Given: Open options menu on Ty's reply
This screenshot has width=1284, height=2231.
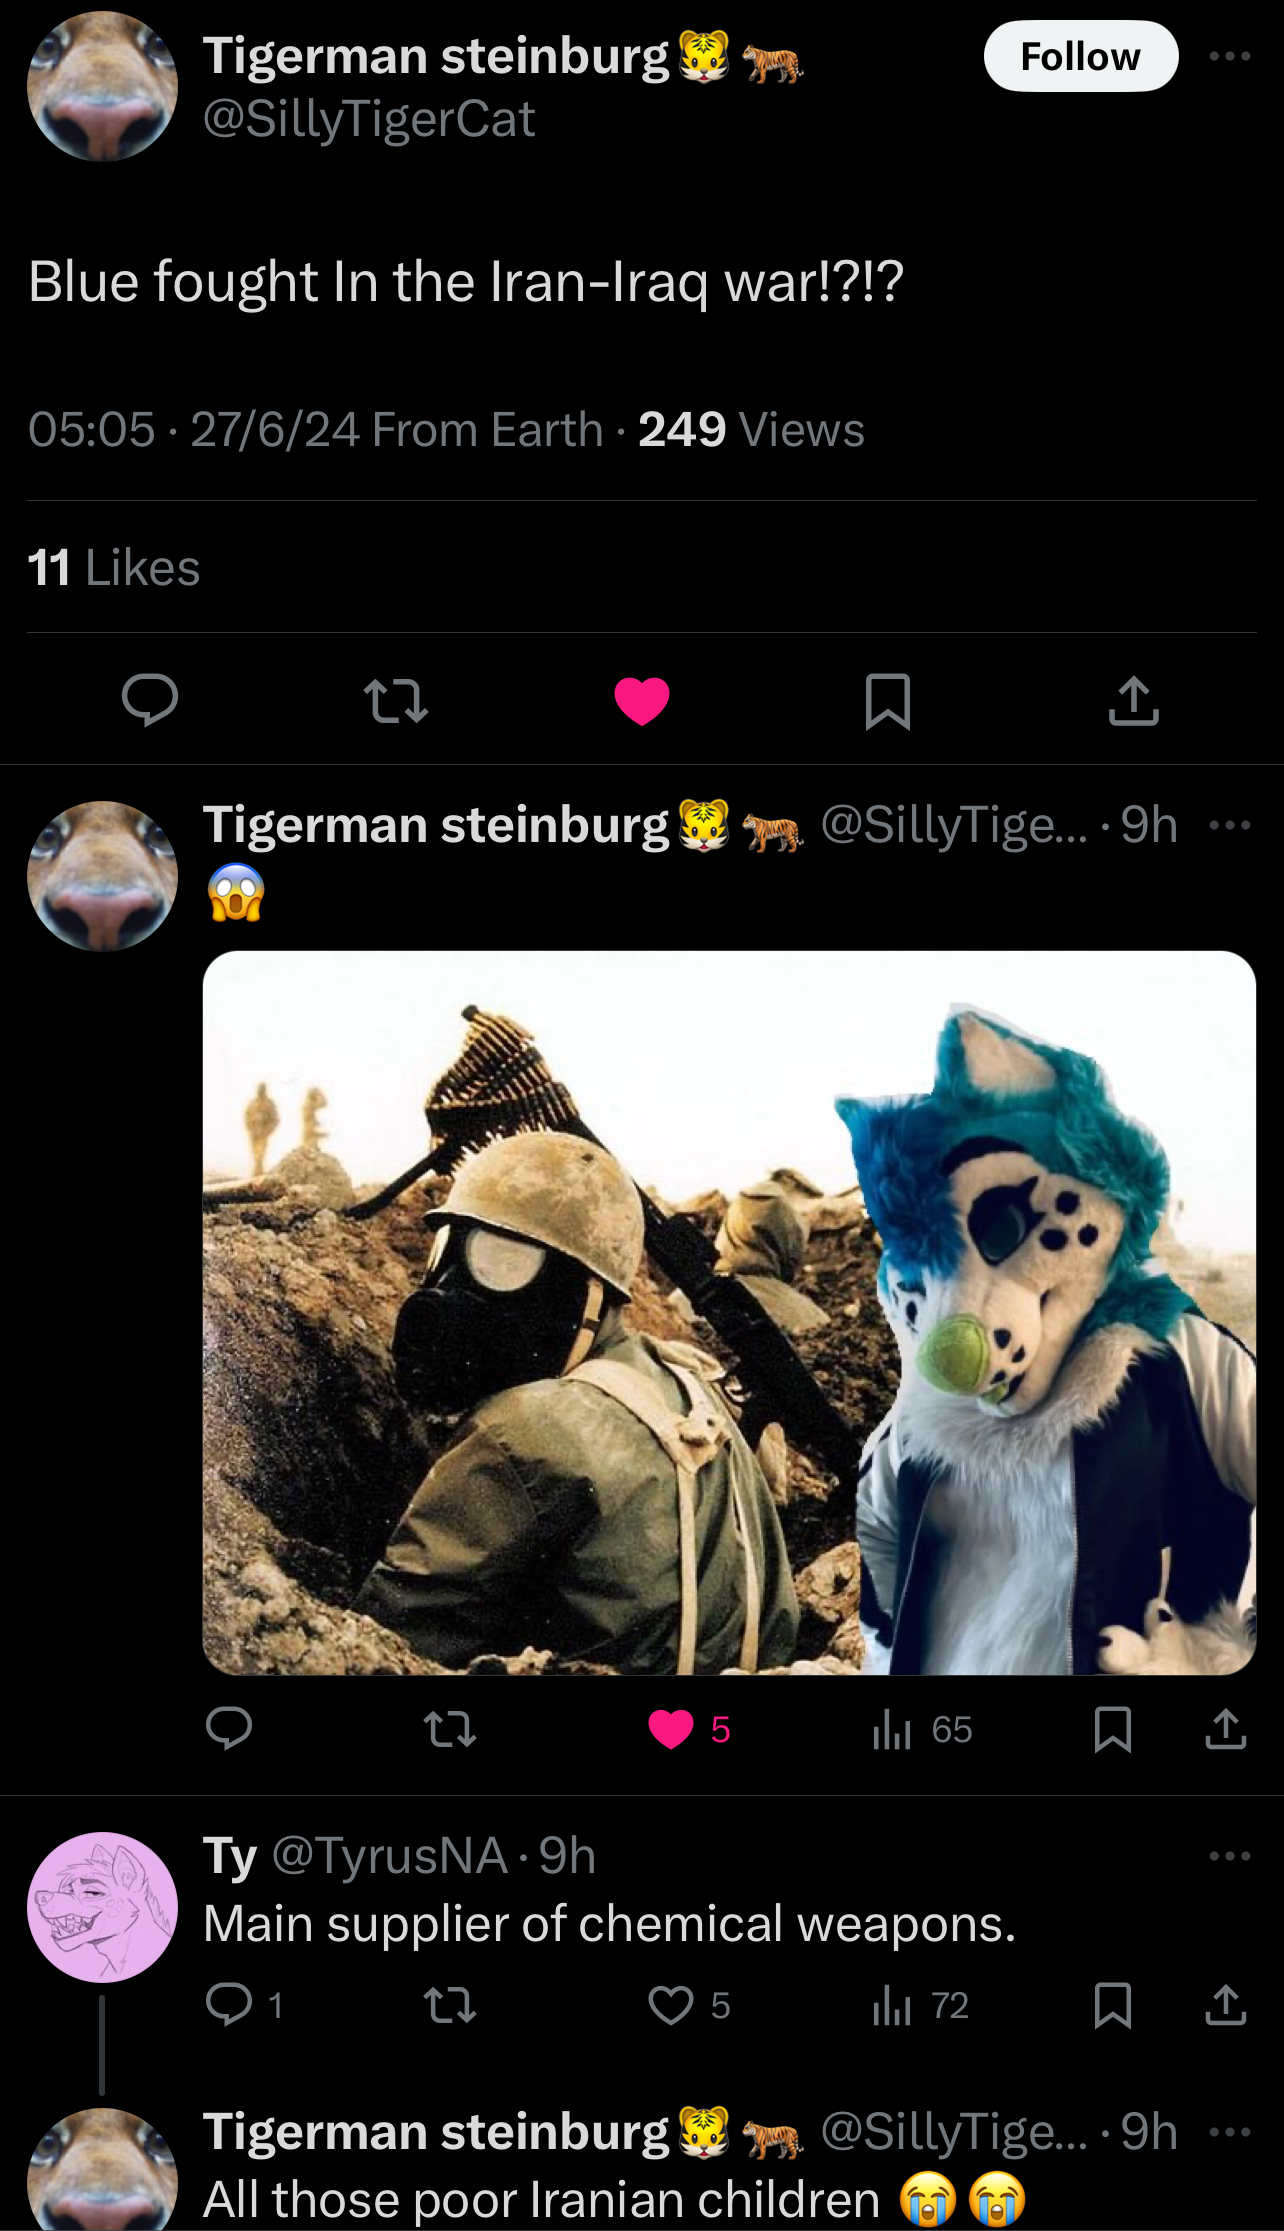Looking at the screenshot, I should [x=1230, y=1856].
